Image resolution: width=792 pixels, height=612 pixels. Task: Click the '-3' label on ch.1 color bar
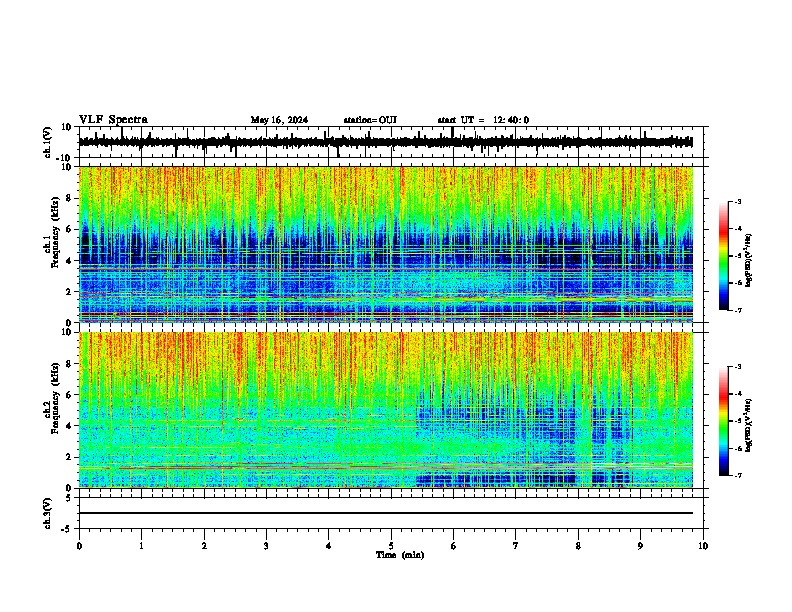[x=737, y=201]
